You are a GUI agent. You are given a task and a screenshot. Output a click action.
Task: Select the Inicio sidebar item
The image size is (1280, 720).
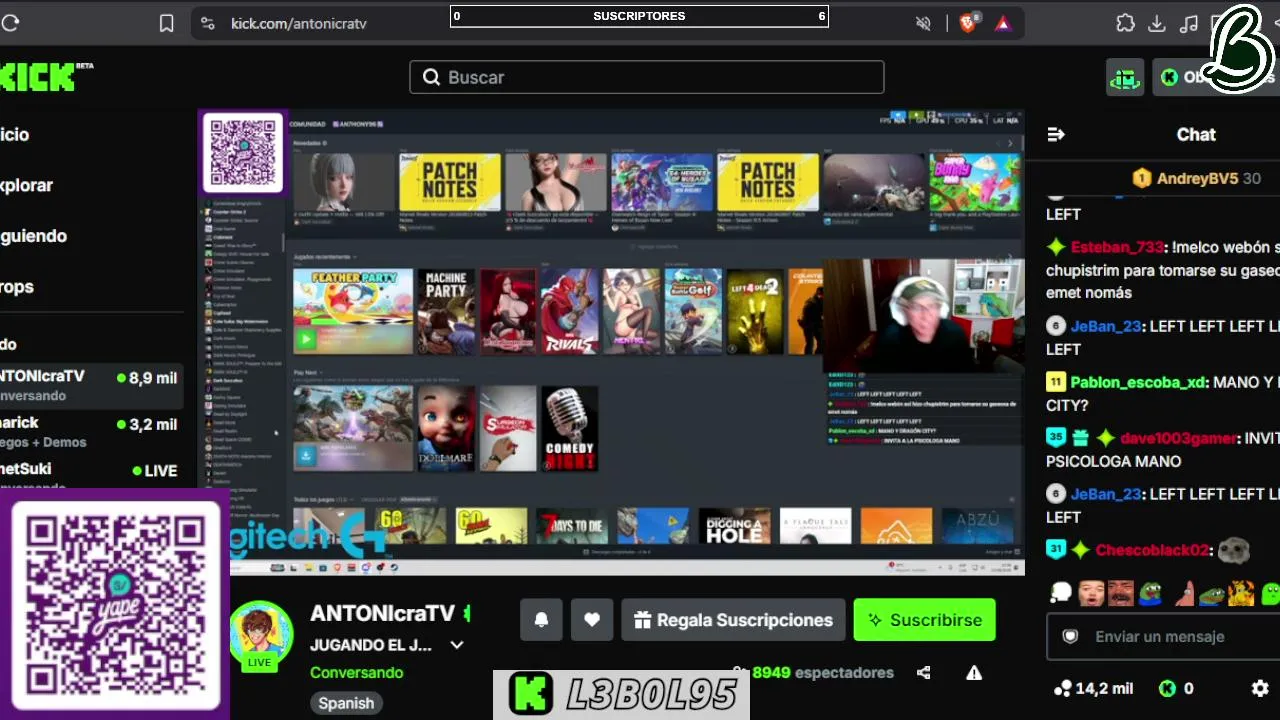14,134
